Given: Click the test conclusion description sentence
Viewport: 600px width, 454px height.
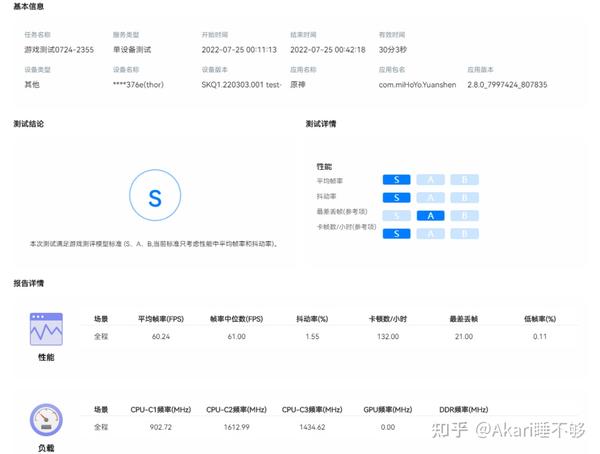Looking at the screenshot, I should pyautogui.click(x=154, y=244).
